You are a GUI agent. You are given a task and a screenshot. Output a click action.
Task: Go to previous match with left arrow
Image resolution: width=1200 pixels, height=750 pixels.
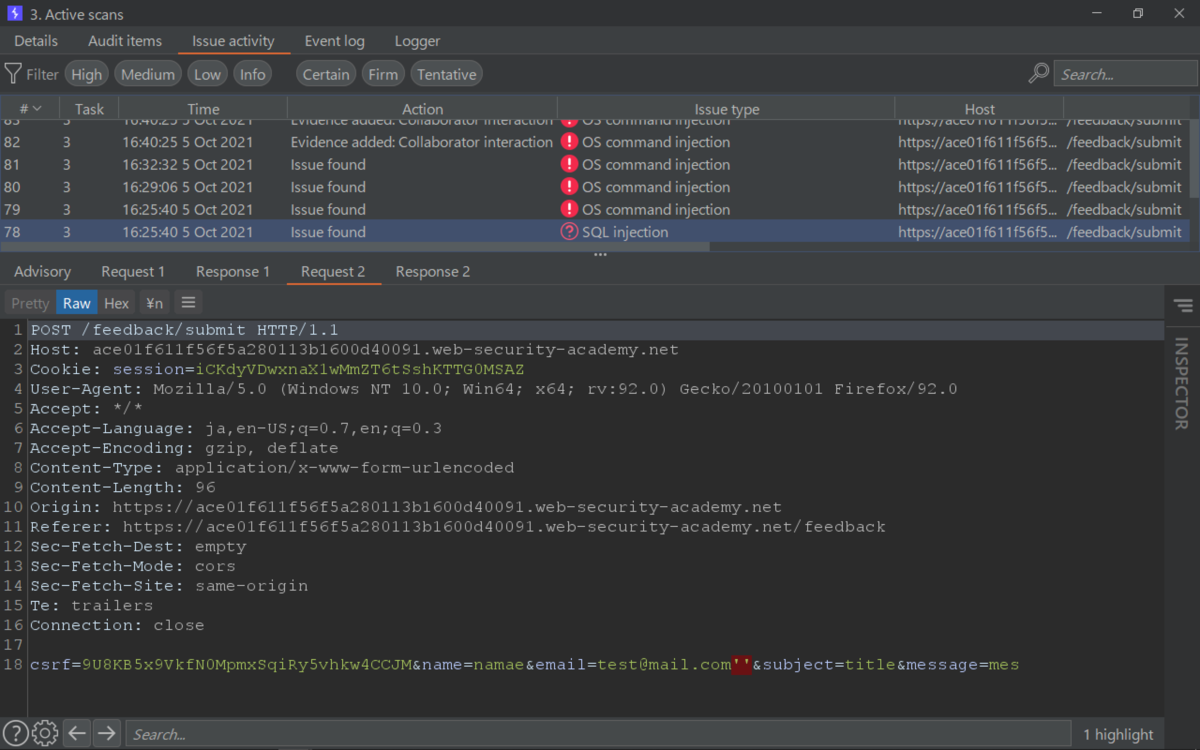coord(77,733)
